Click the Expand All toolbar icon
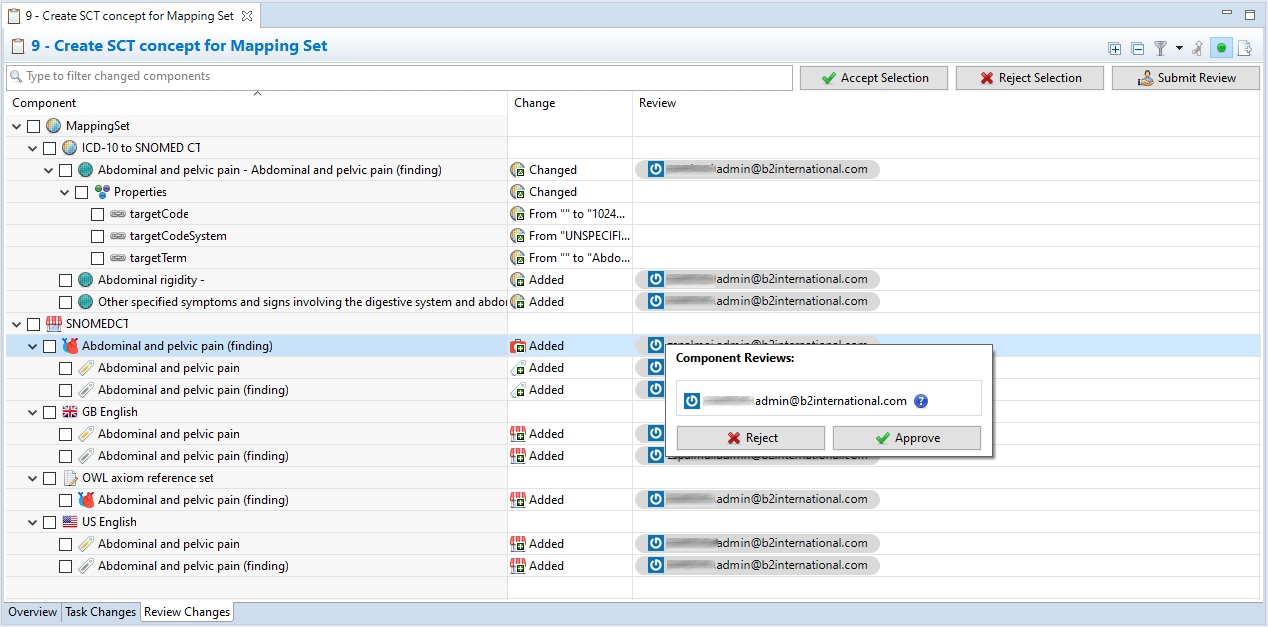 (x=1115, y=48)
